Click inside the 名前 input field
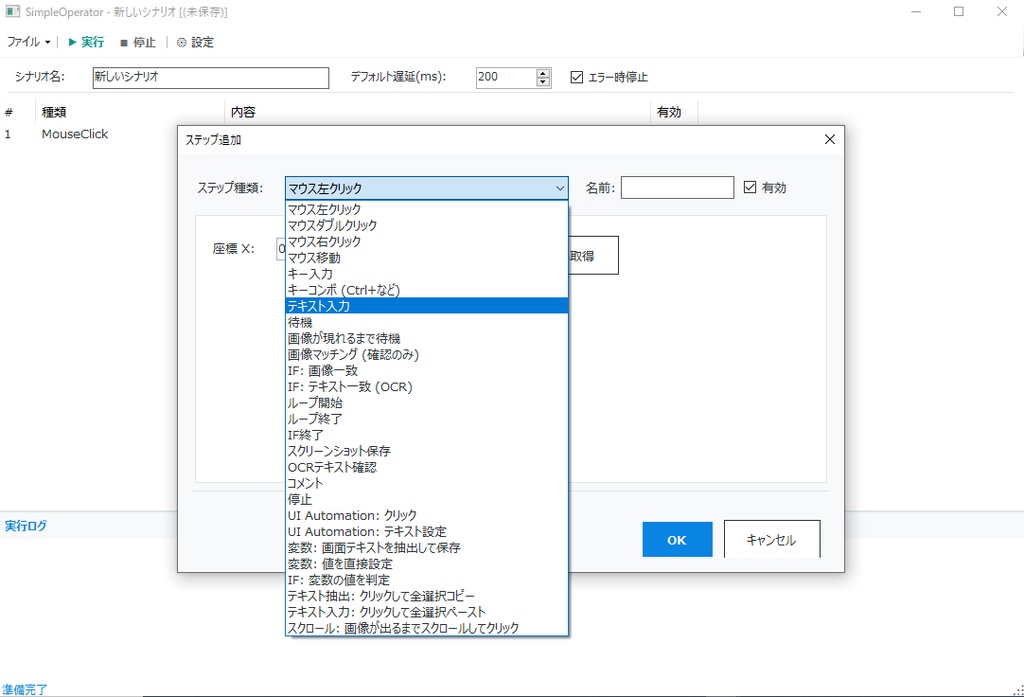Screen dimensions: 1024x697 coord(677,187)
